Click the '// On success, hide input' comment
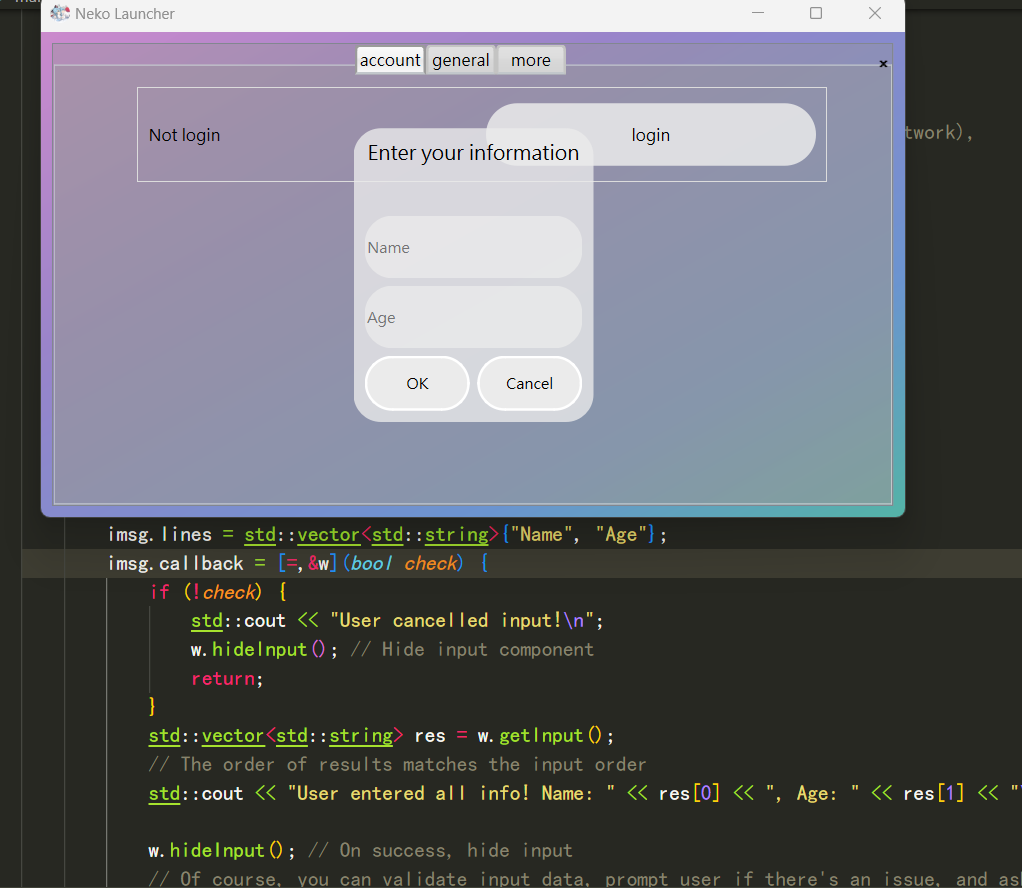The width and height of the screenshot is (1022, 888). 440,850
